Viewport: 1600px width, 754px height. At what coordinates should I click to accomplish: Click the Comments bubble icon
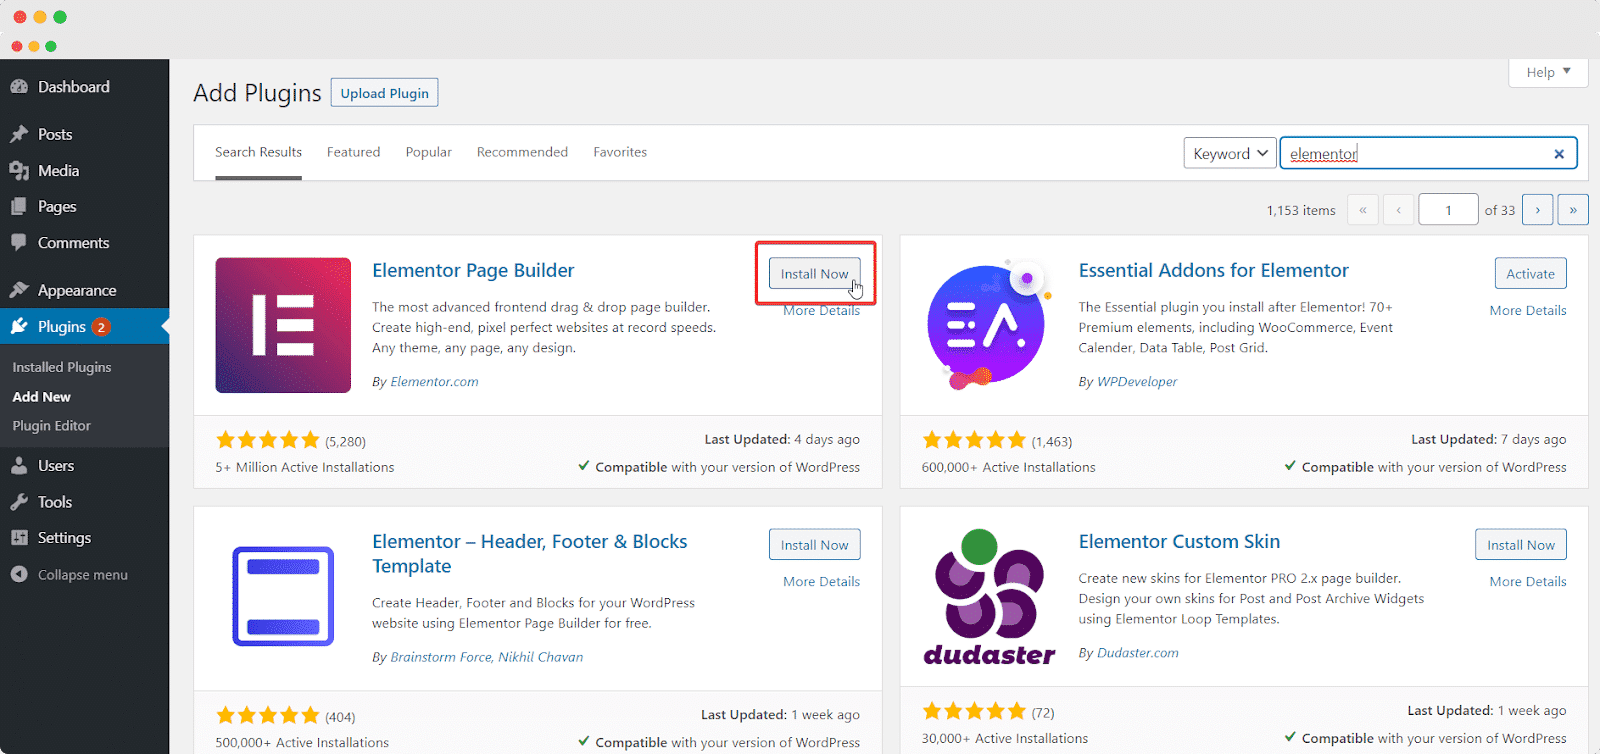19,243
